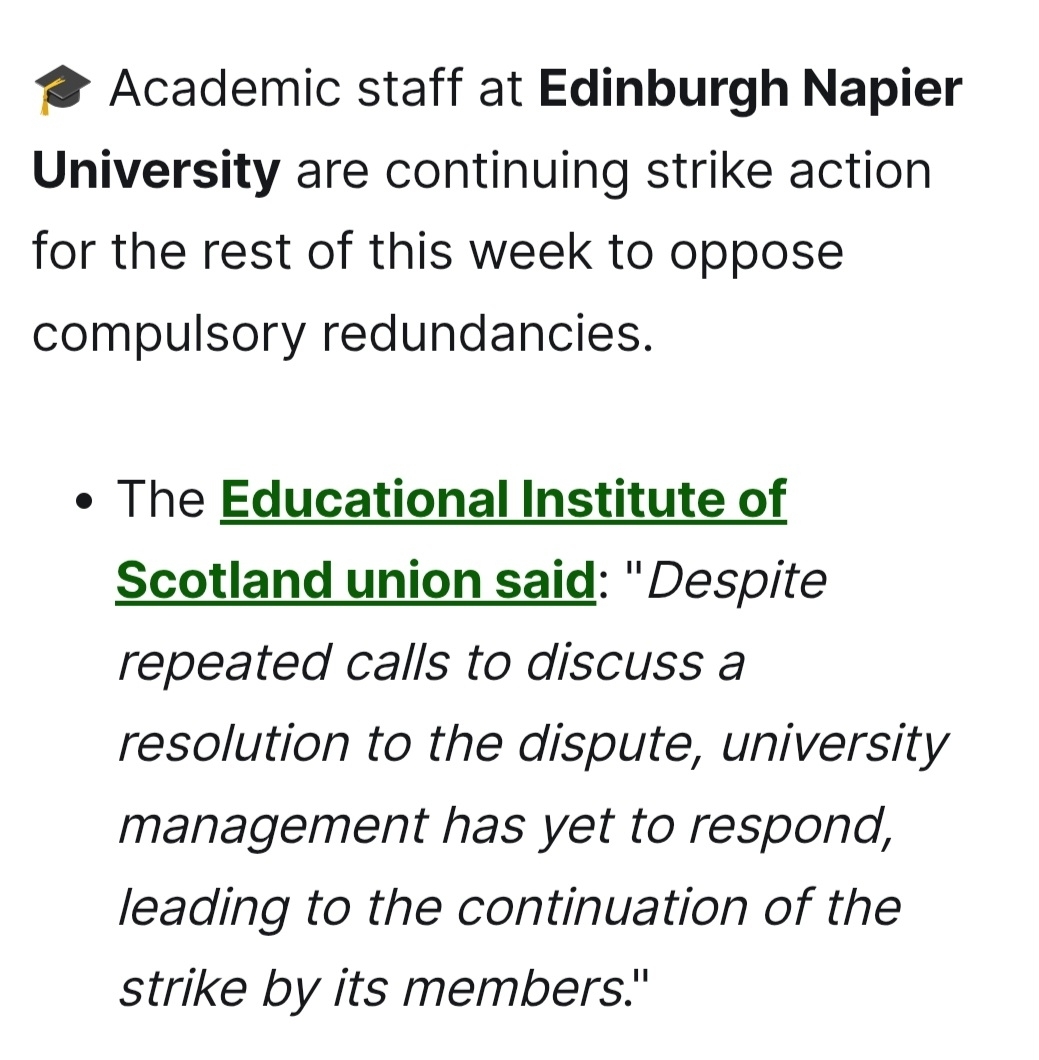
Task: Click the bold "Edinburgh Napier" text
Action: coord(750,89)
